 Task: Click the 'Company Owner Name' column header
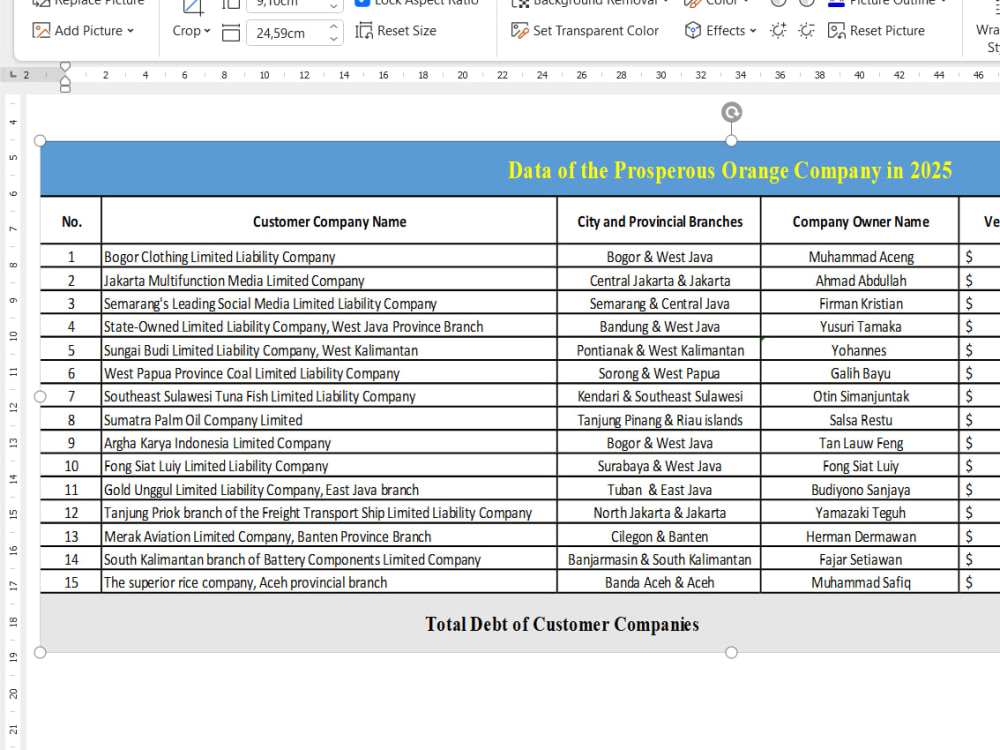point(860,221)
